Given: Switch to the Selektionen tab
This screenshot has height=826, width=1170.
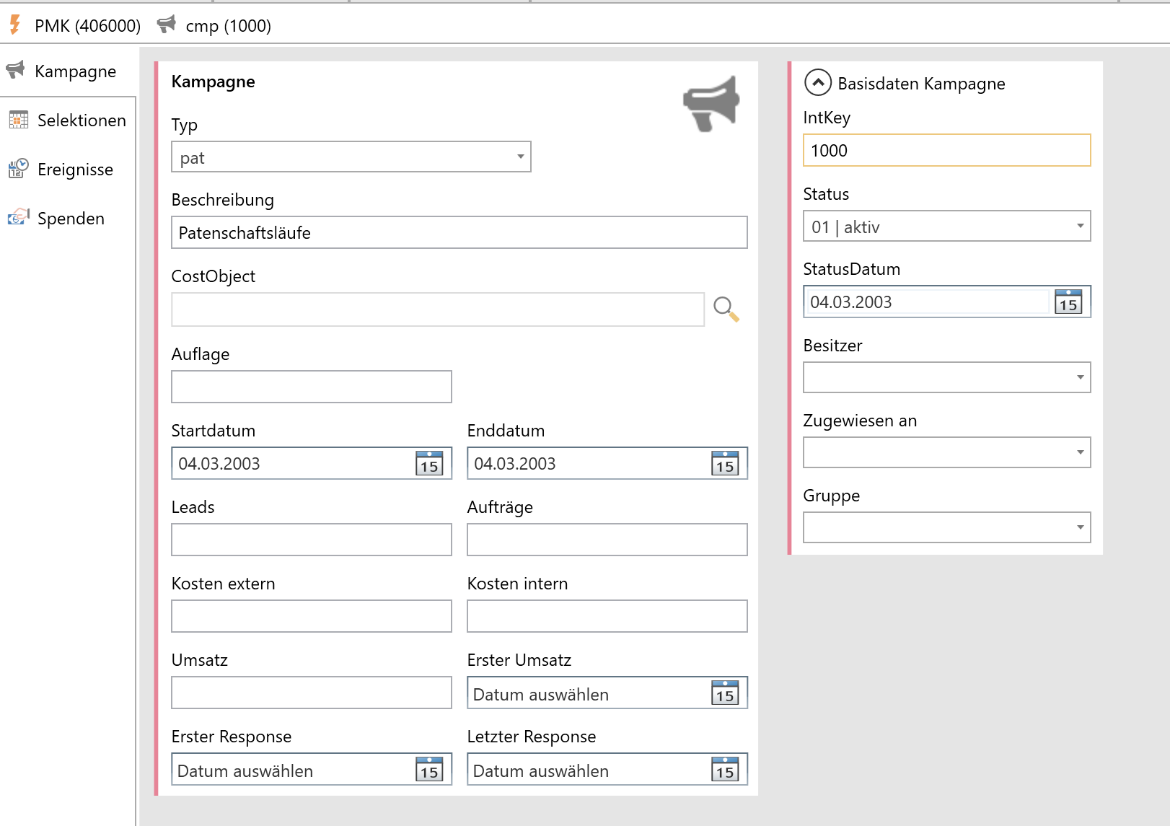Looking at the screenshot, I should (68, 120).
